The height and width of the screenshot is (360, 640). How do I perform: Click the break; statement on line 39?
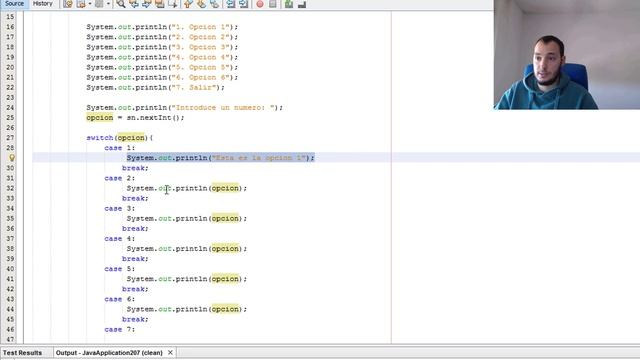135,259
